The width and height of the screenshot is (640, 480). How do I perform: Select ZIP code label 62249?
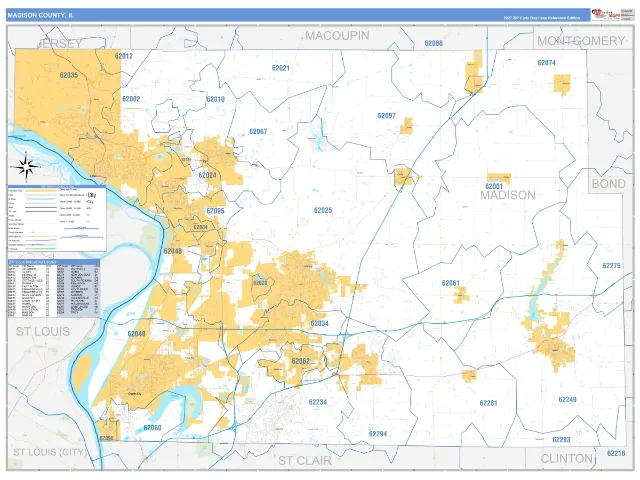567,400
